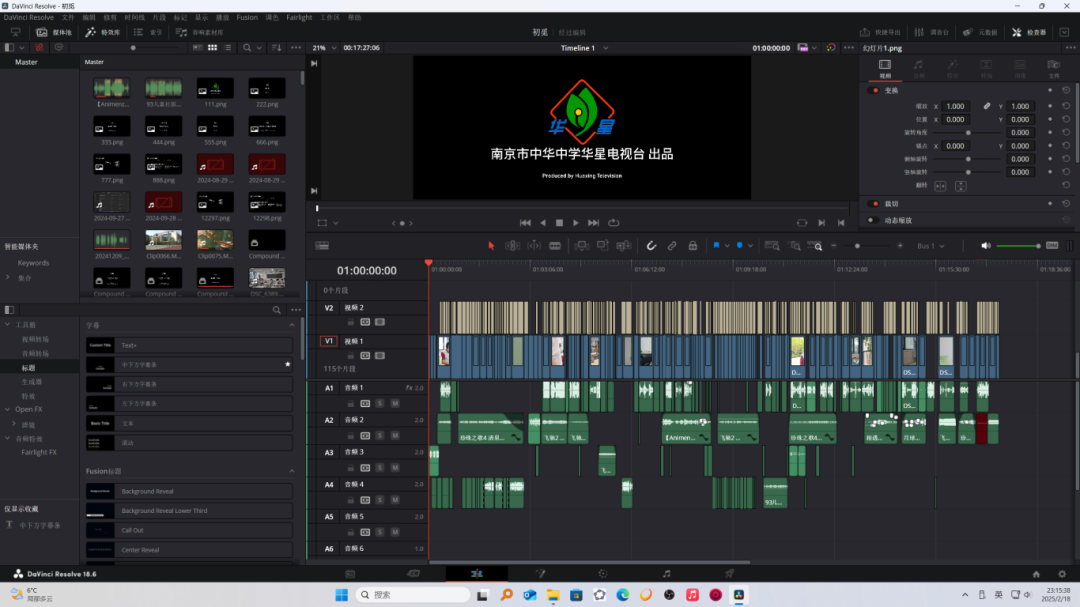Open the Fusion menu
Viewport: 1080px width, 607px height.
[x=247, y=17]
